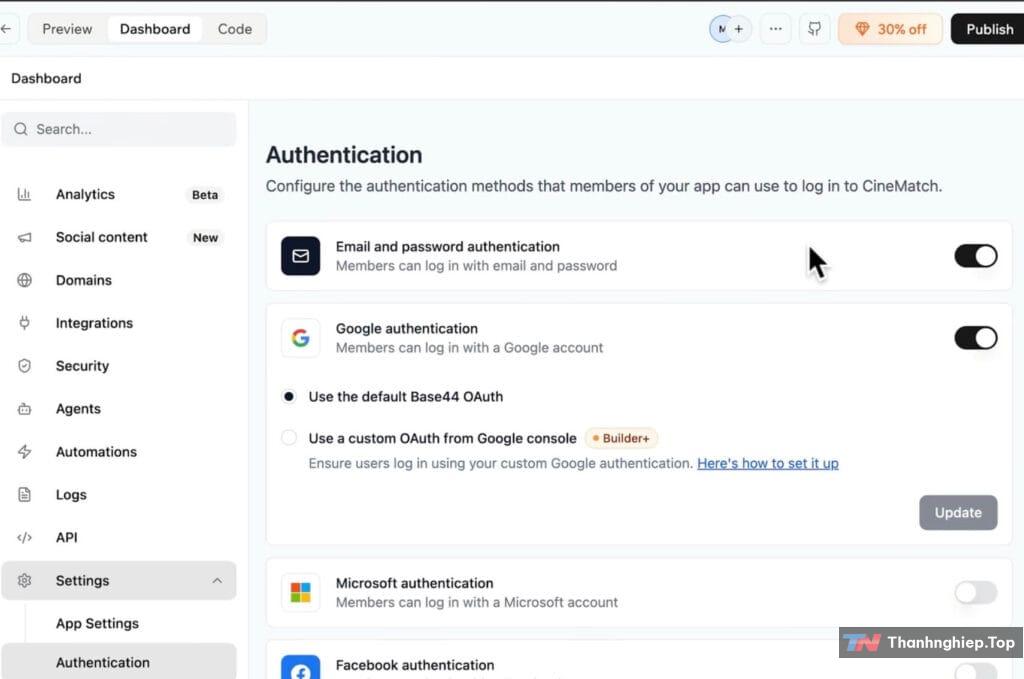Enable Microsoft authentication toggle

pos(976,593)
